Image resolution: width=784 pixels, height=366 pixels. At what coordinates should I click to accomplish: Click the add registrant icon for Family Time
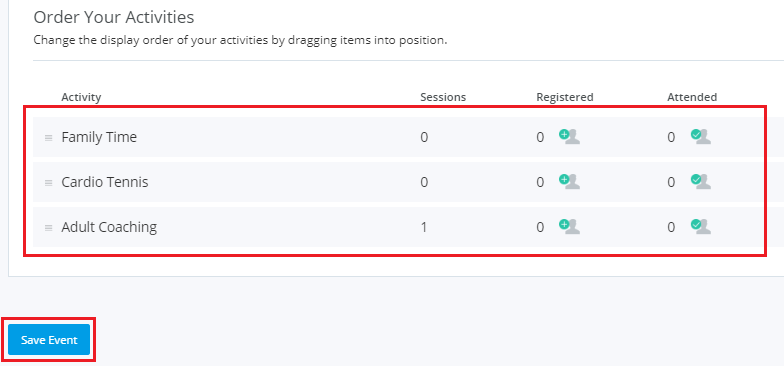(x=570, y=136)
